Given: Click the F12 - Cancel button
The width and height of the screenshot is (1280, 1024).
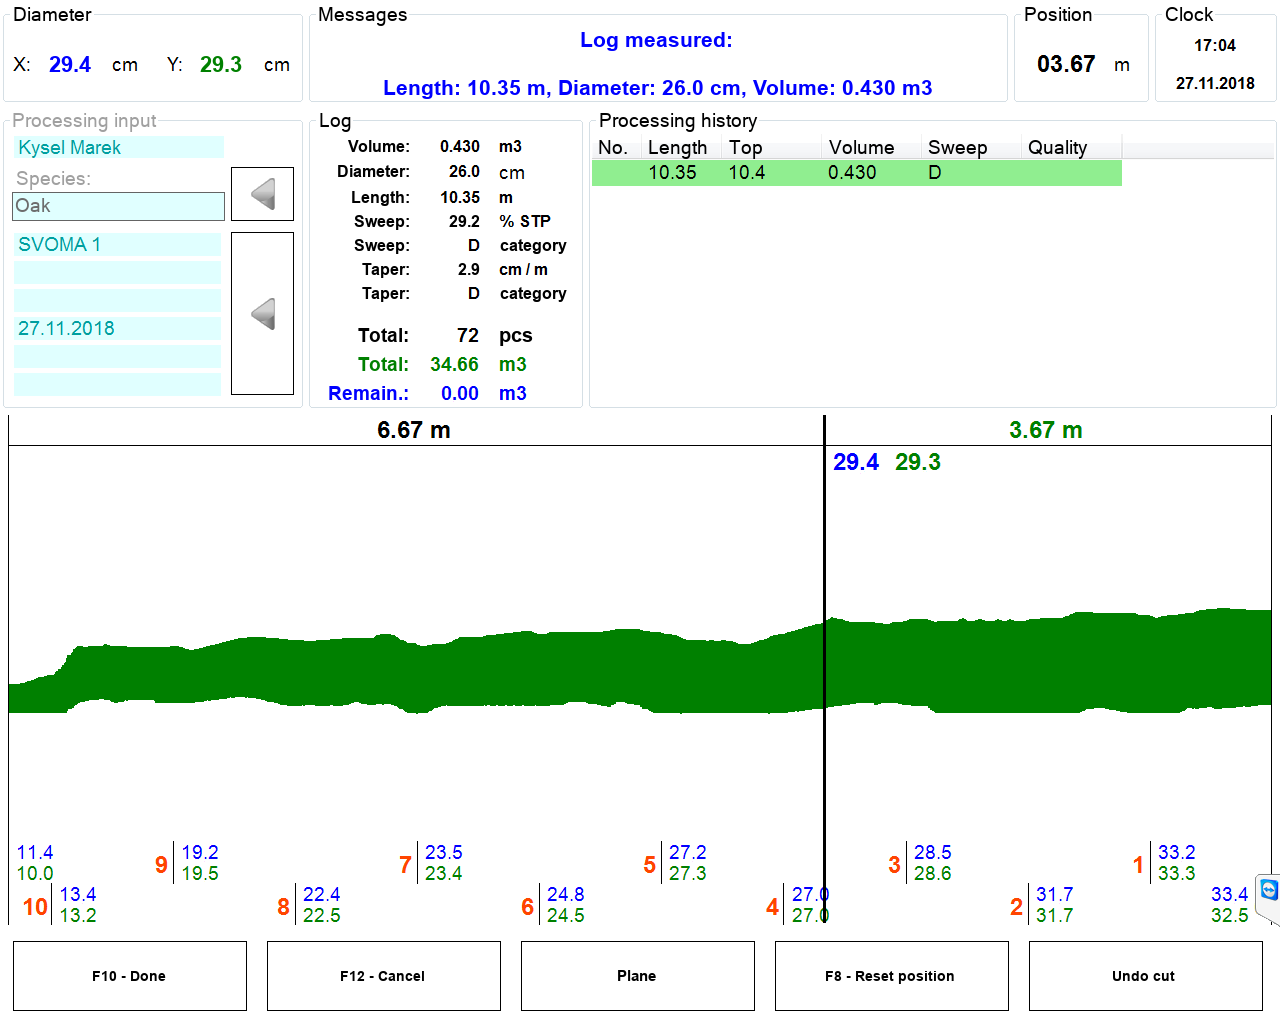Looking at the screenshot, I should pyautogui.click(x=384, y=976).
